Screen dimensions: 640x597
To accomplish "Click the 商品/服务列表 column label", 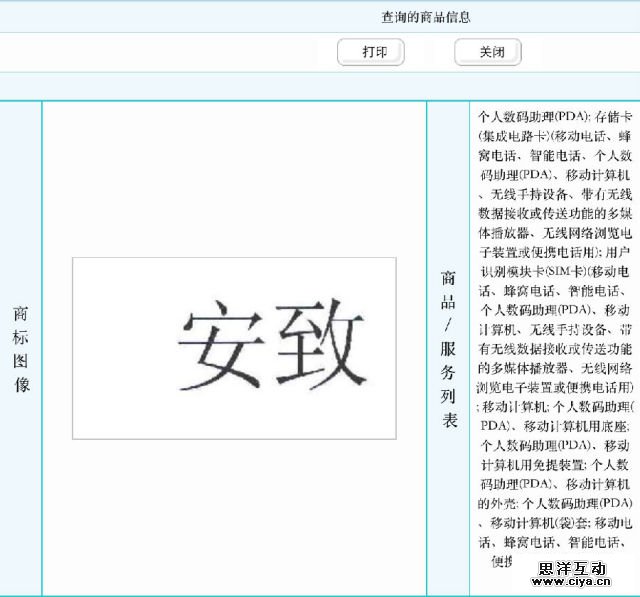I will (449, 348).
